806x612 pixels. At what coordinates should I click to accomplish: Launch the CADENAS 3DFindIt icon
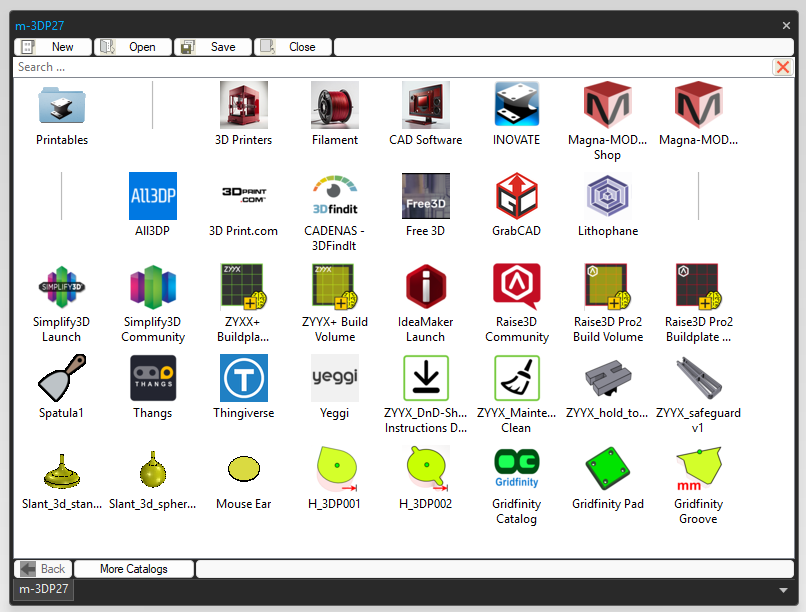[335, 196]
